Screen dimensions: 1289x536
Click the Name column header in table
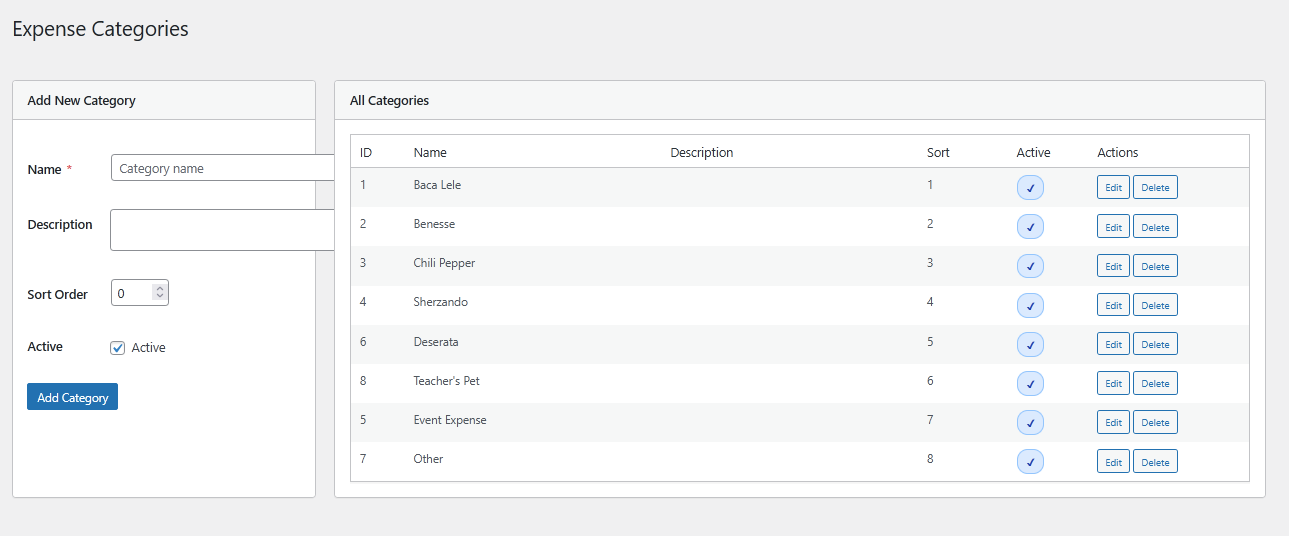[x=430, y=153]
